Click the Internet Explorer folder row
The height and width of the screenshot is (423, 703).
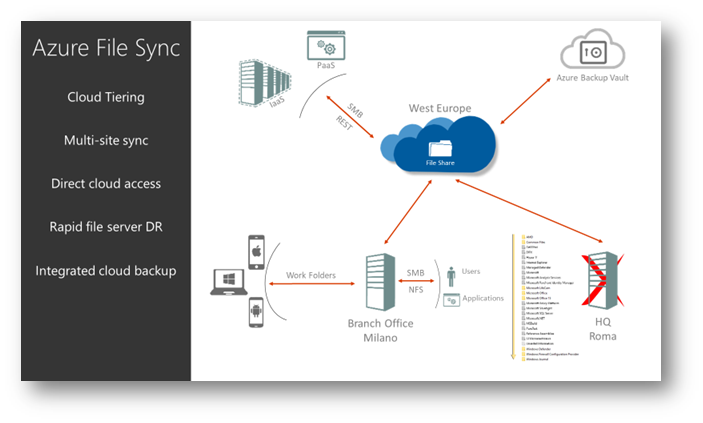click(534, 262)
